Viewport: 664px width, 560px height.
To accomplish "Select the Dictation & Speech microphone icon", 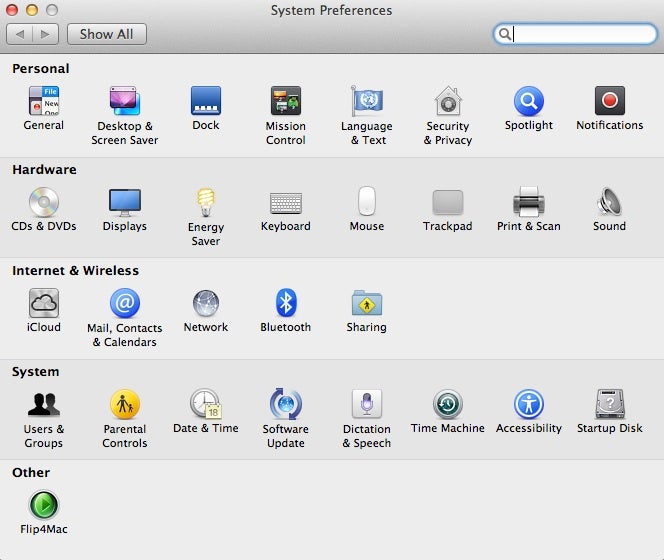I will tap(366, 405).
